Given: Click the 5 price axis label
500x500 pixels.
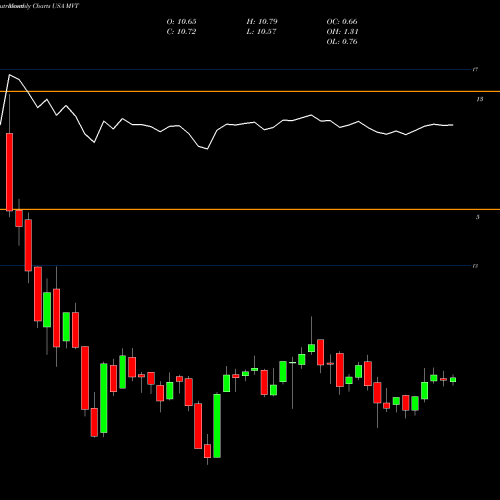Looking at the screenshot, I should (x=478, y=217).
